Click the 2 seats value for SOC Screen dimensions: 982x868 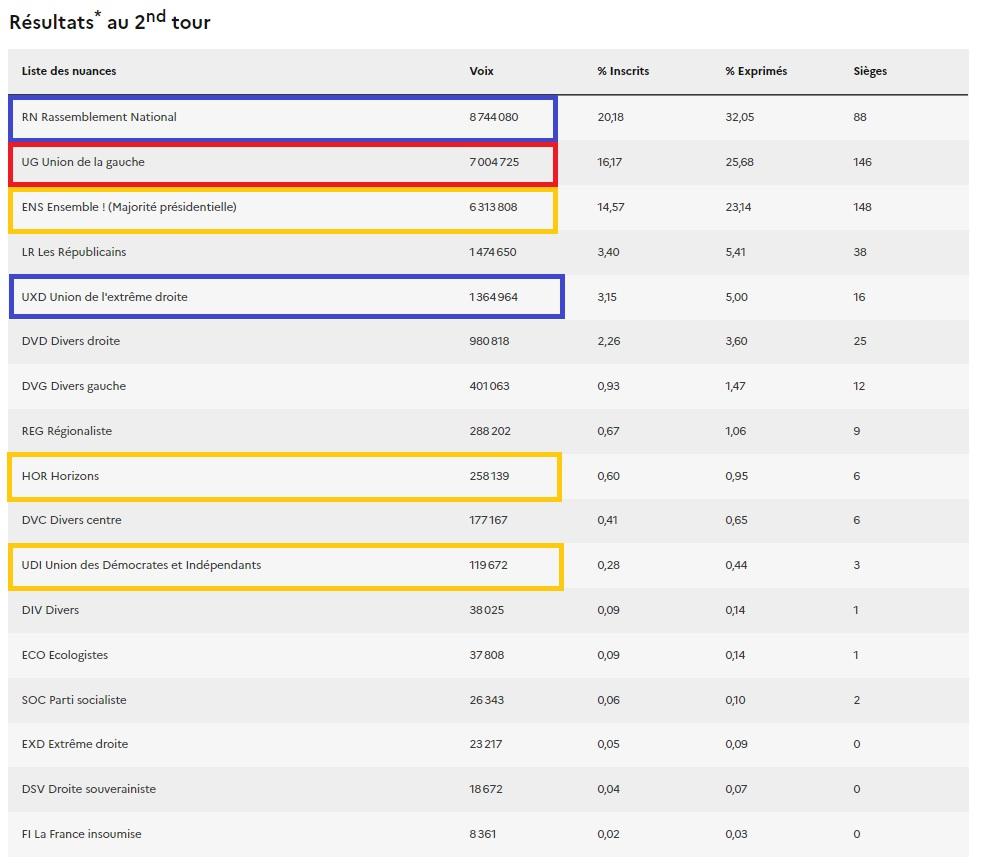click(x=857, y=700)
